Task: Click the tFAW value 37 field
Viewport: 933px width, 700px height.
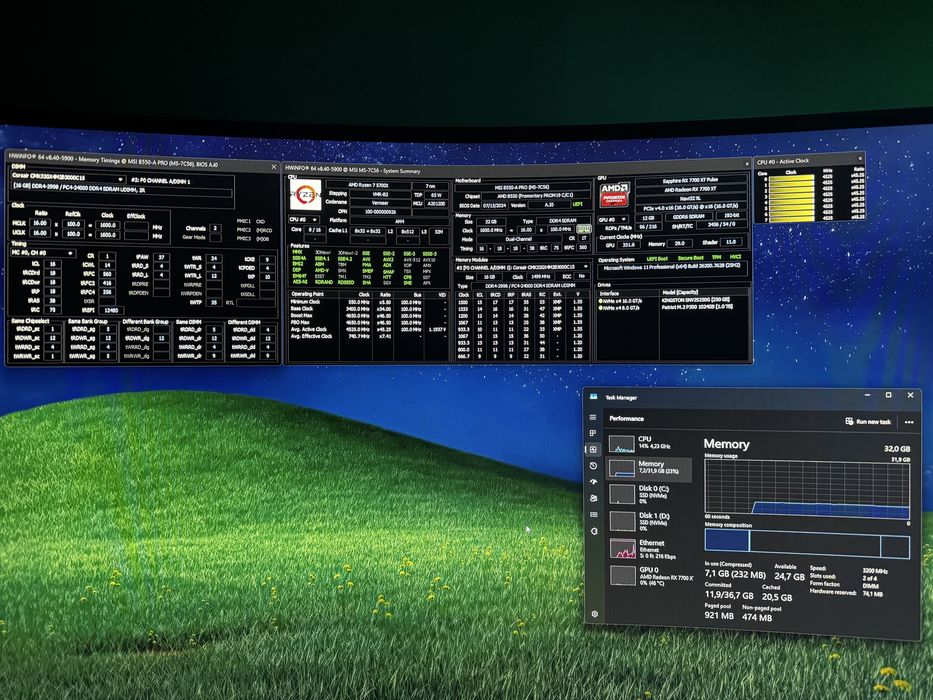Action: (161, 258)
